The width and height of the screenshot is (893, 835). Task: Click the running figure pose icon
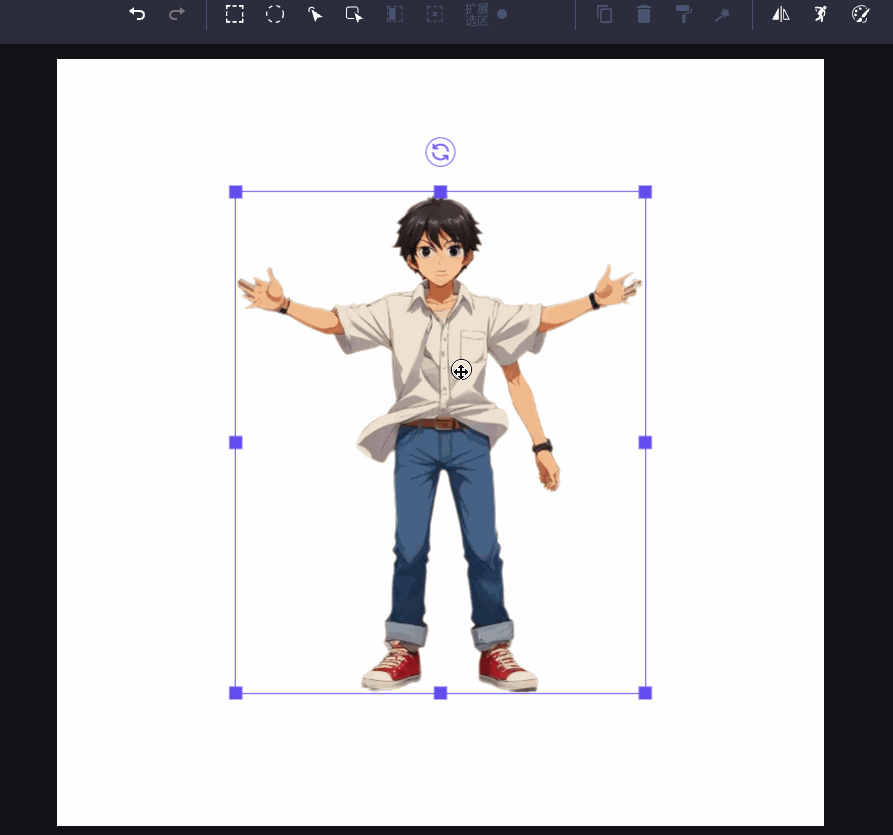click(x=821, y=14)
